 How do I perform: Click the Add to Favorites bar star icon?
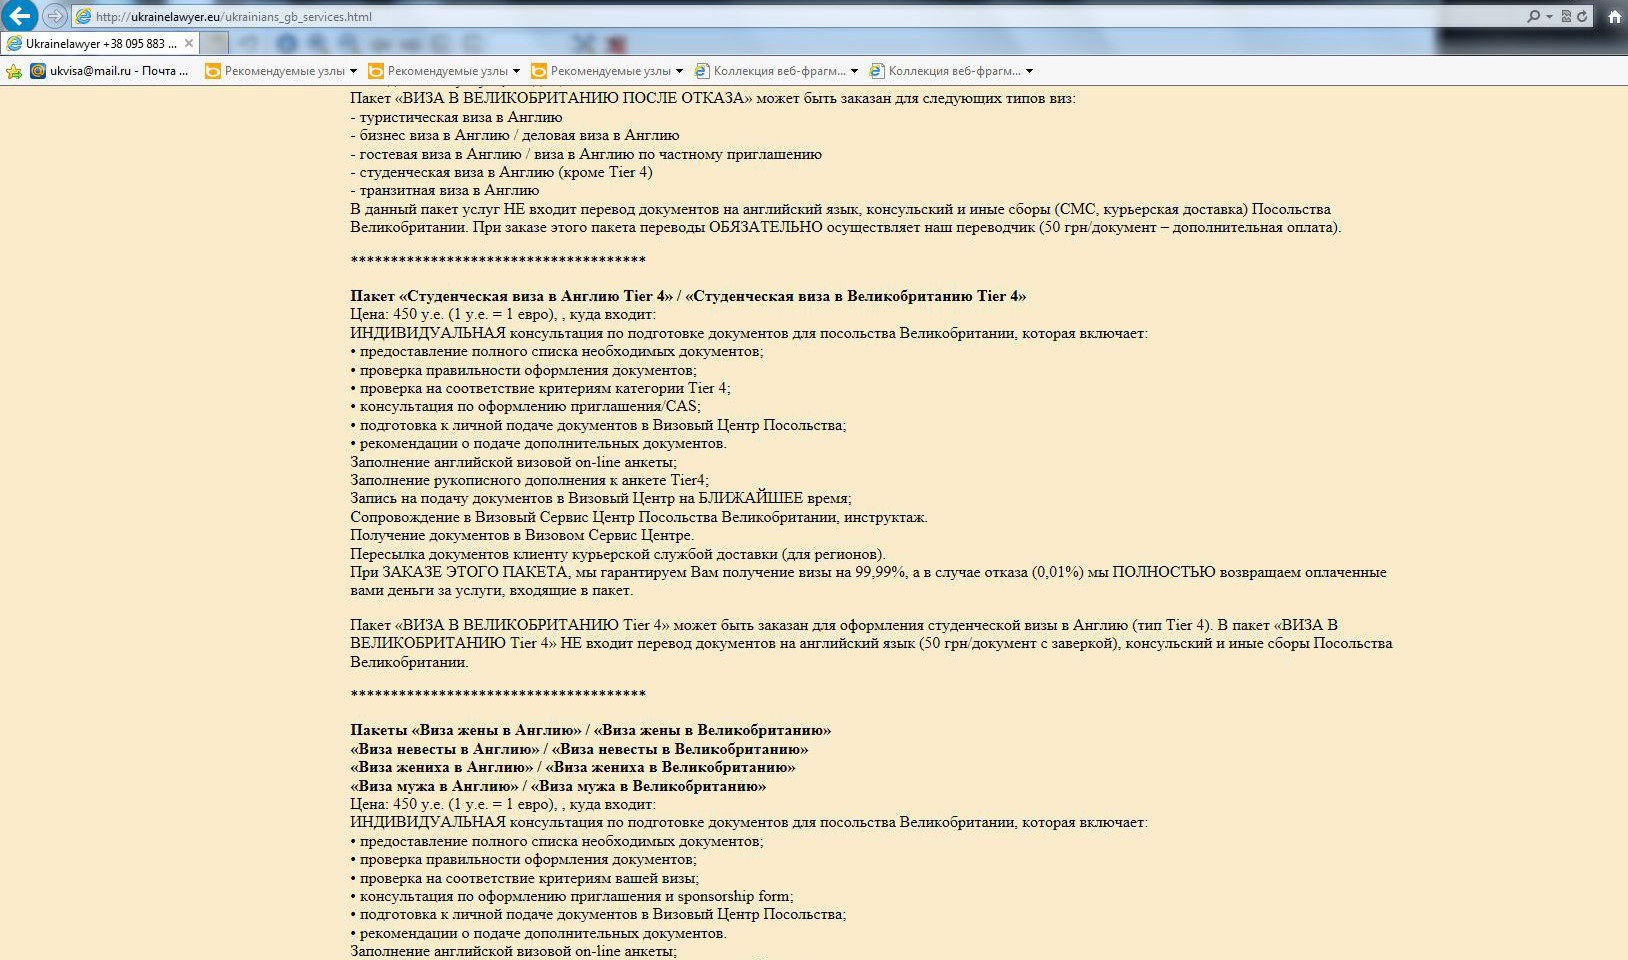pos(14,71)
